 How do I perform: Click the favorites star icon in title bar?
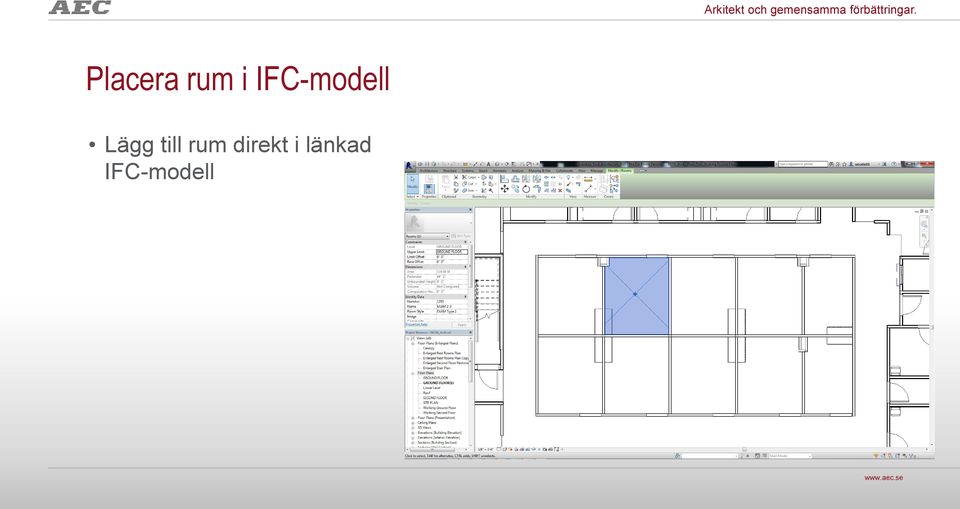(844, 164)
